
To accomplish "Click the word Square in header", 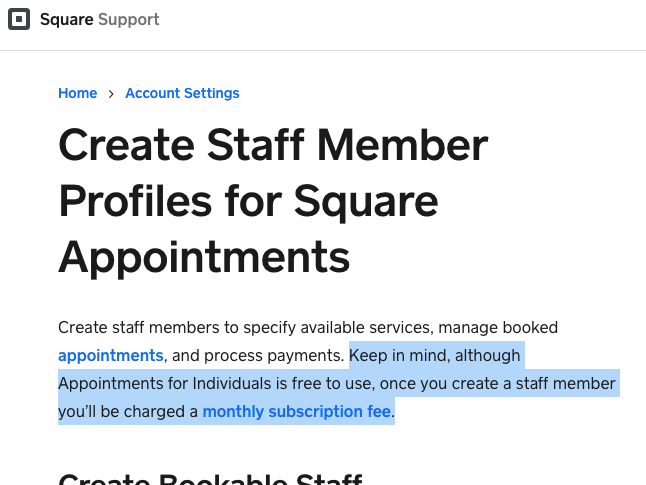I will (x=67, y=19).
